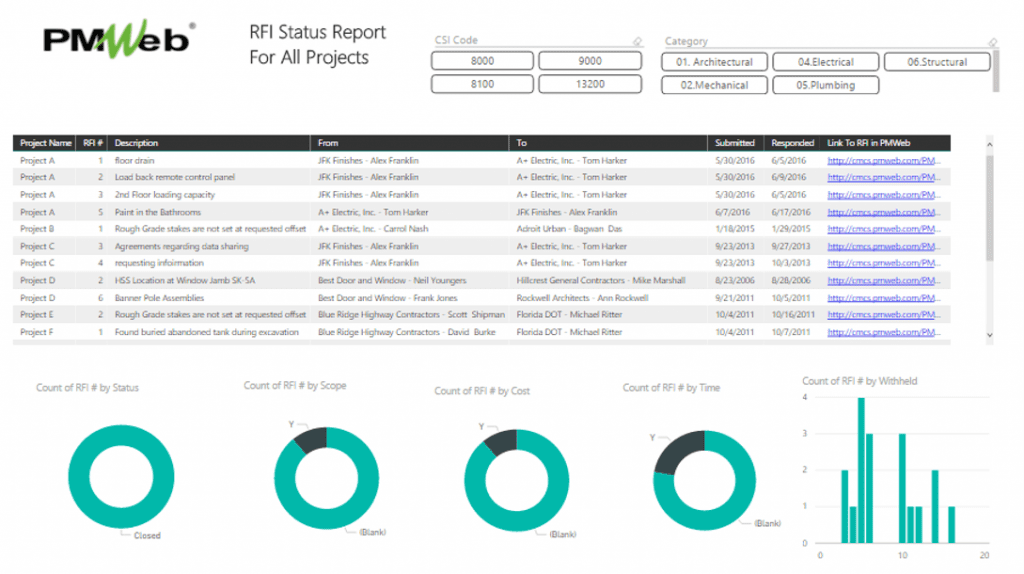Open RFI link for Project E row
Screen dimensions: 1024x574
[884, 315]
